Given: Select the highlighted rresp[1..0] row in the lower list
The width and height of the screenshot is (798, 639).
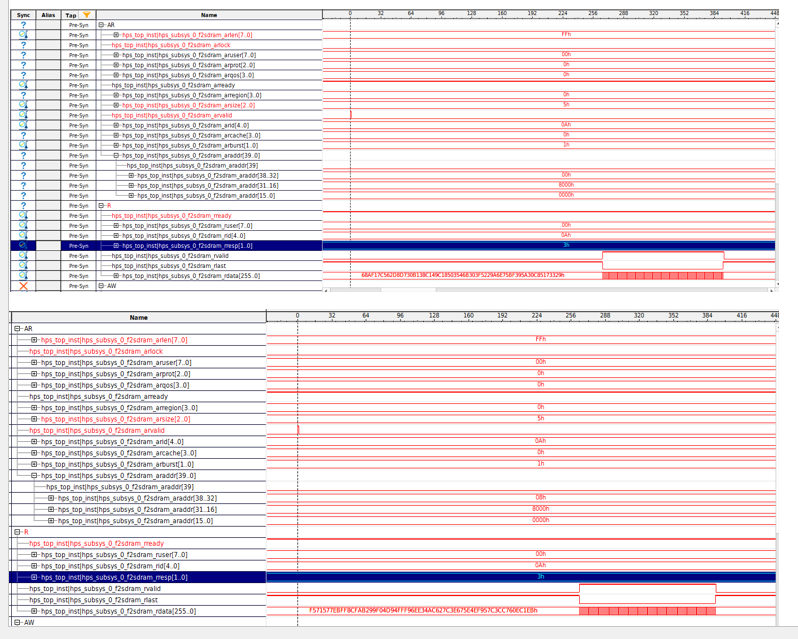Looking at the screenshot, I should click(x=137, y=577).
